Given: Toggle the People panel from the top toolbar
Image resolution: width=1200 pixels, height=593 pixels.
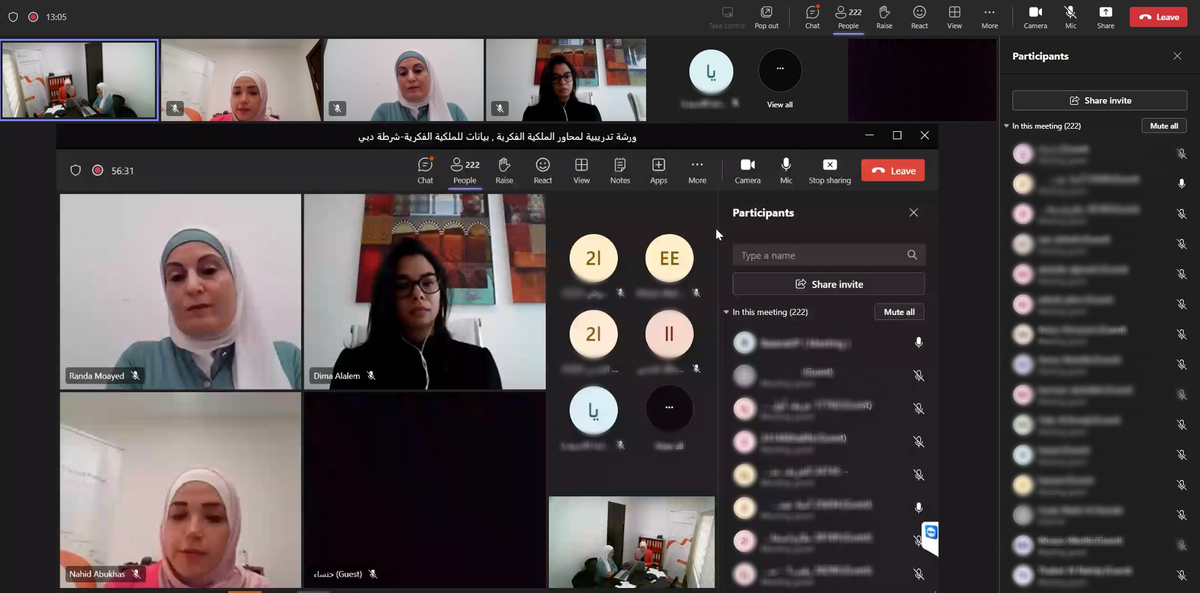Looking at the screenshot, I should pyautogui.click(x=848, y=16).
